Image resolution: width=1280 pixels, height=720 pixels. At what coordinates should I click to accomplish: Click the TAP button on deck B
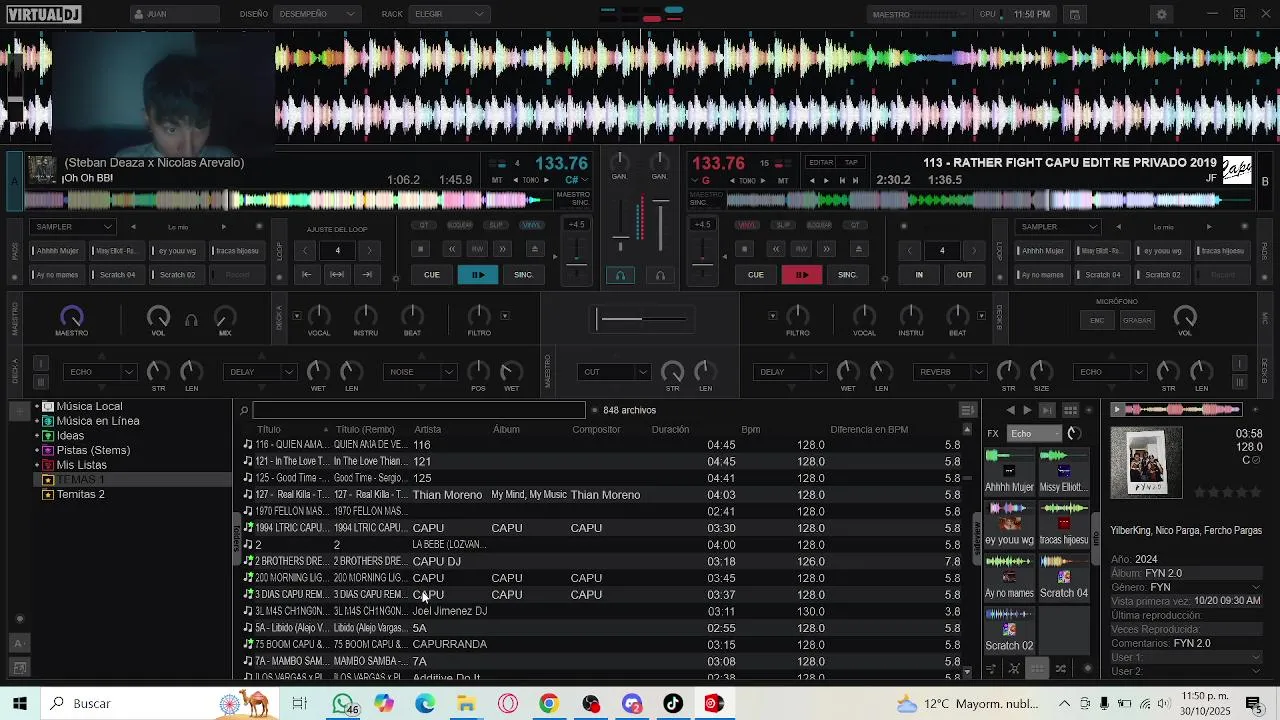(851, 163)
